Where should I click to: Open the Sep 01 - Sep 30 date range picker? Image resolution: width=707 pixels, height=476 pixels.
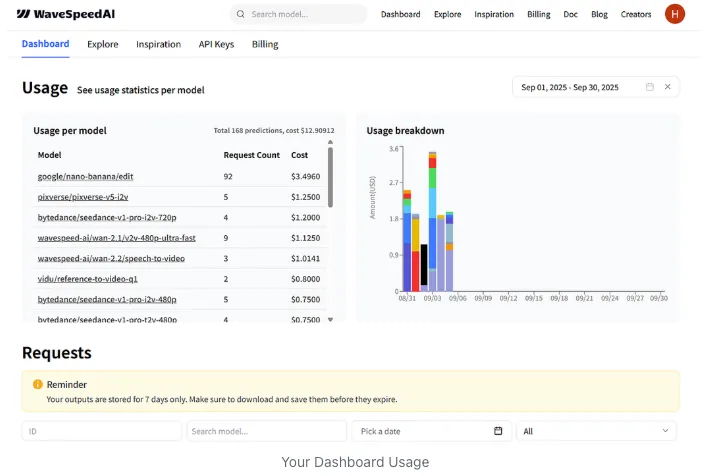click(596, 87)
